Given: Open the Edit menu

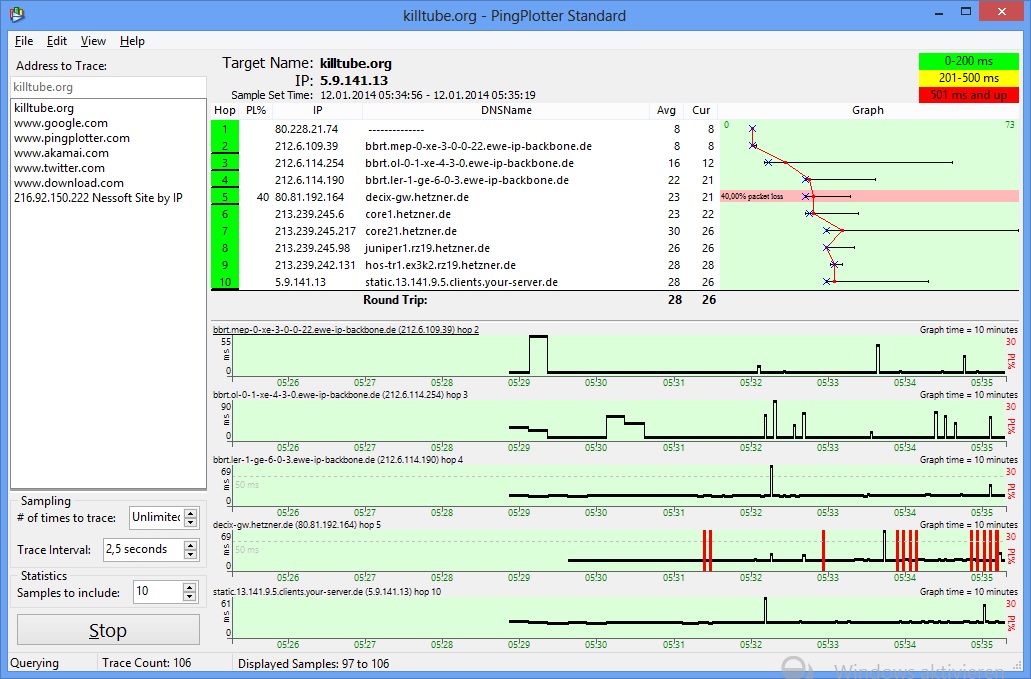Looking at the screenshot, I should (x=57, y=41).
